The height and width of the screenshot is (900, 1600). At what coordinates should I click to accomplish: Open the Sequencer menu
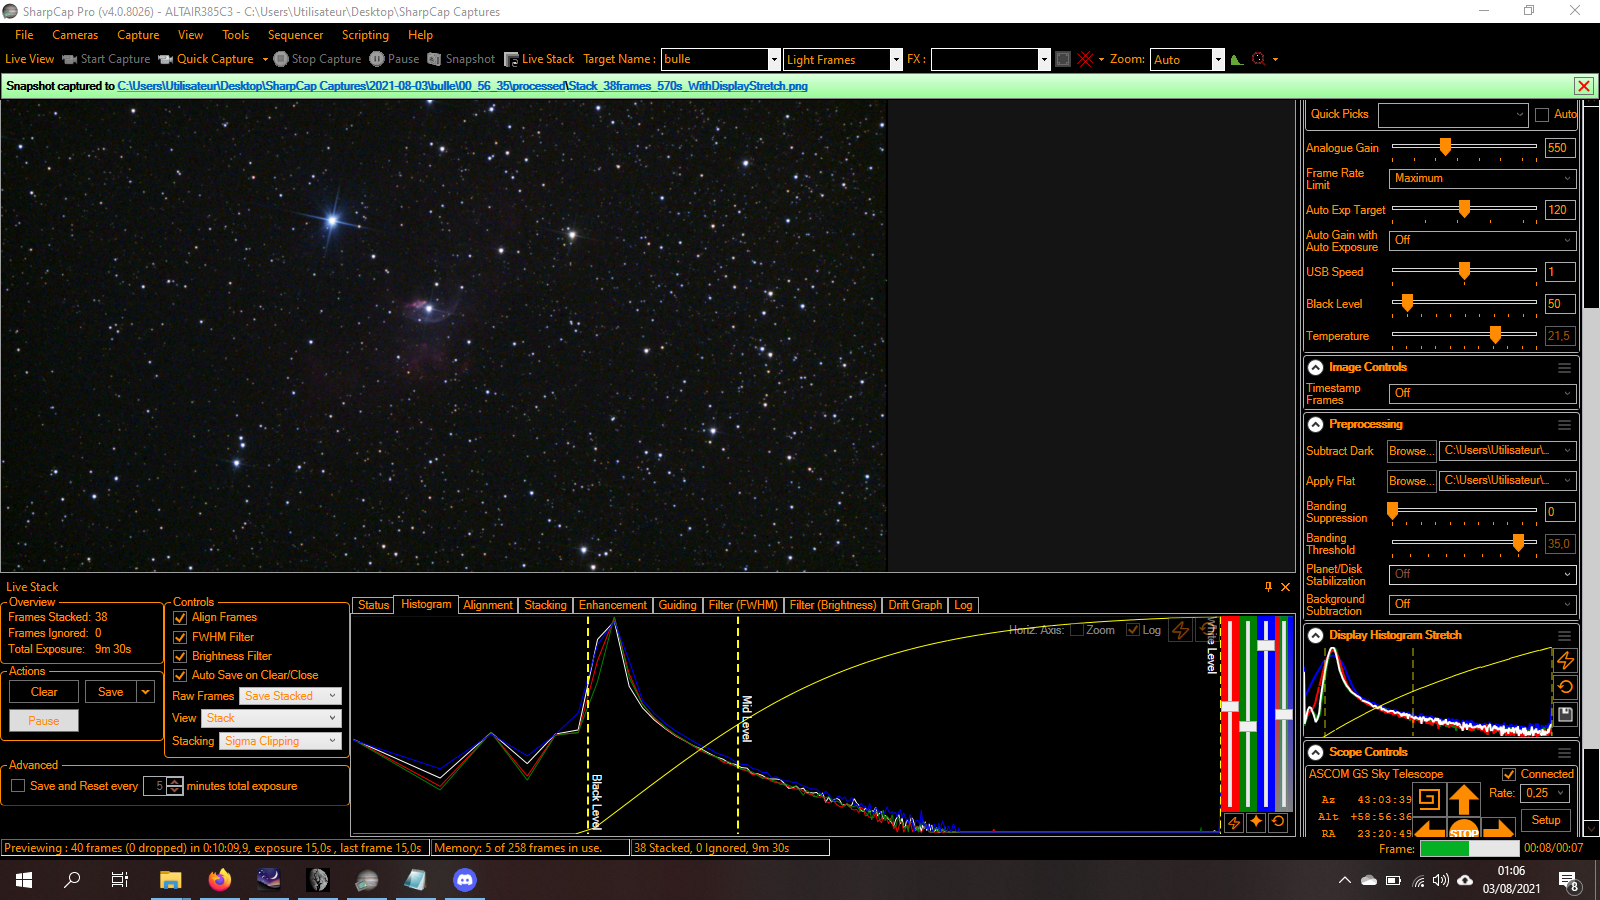pos(295,35)
